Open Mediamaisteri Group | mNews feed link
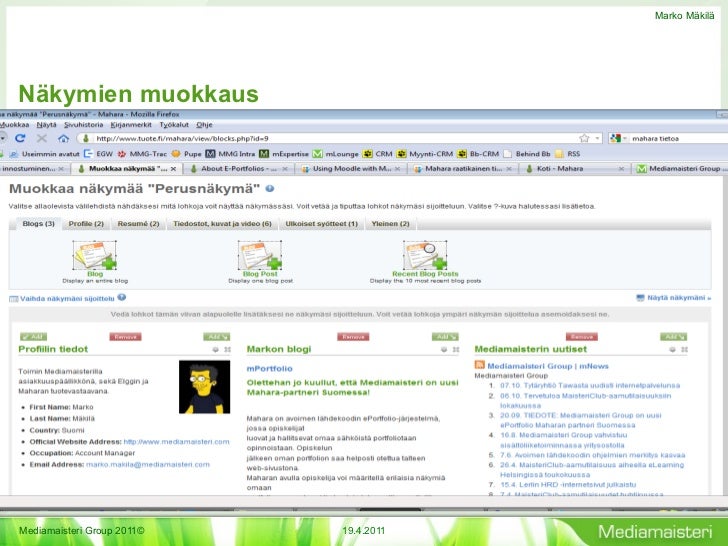The height and width of the screenshot is (546, 728). coord(548,366)
